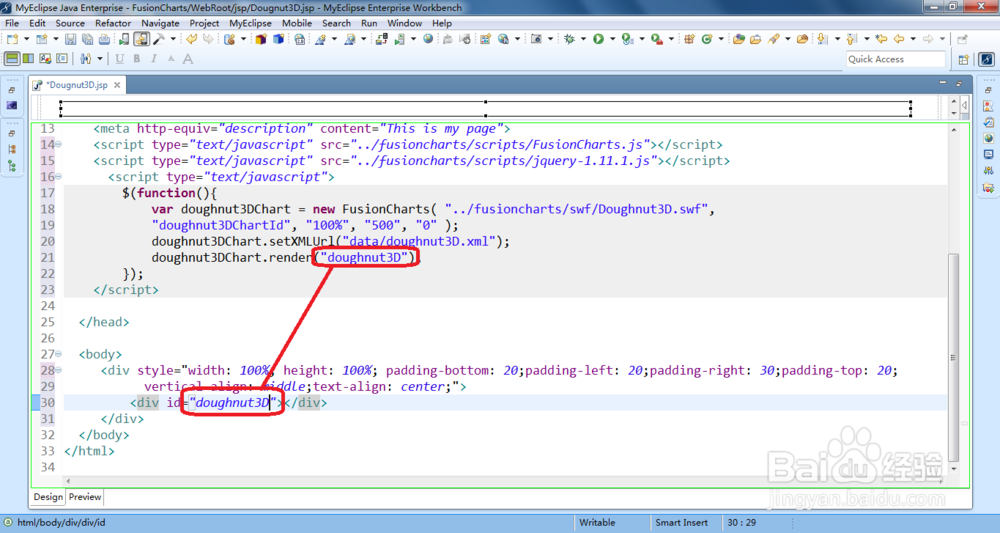Open the Debug button dropdown arrow
The height and width of the screenshot is (533, 1000).
point(584,40)
